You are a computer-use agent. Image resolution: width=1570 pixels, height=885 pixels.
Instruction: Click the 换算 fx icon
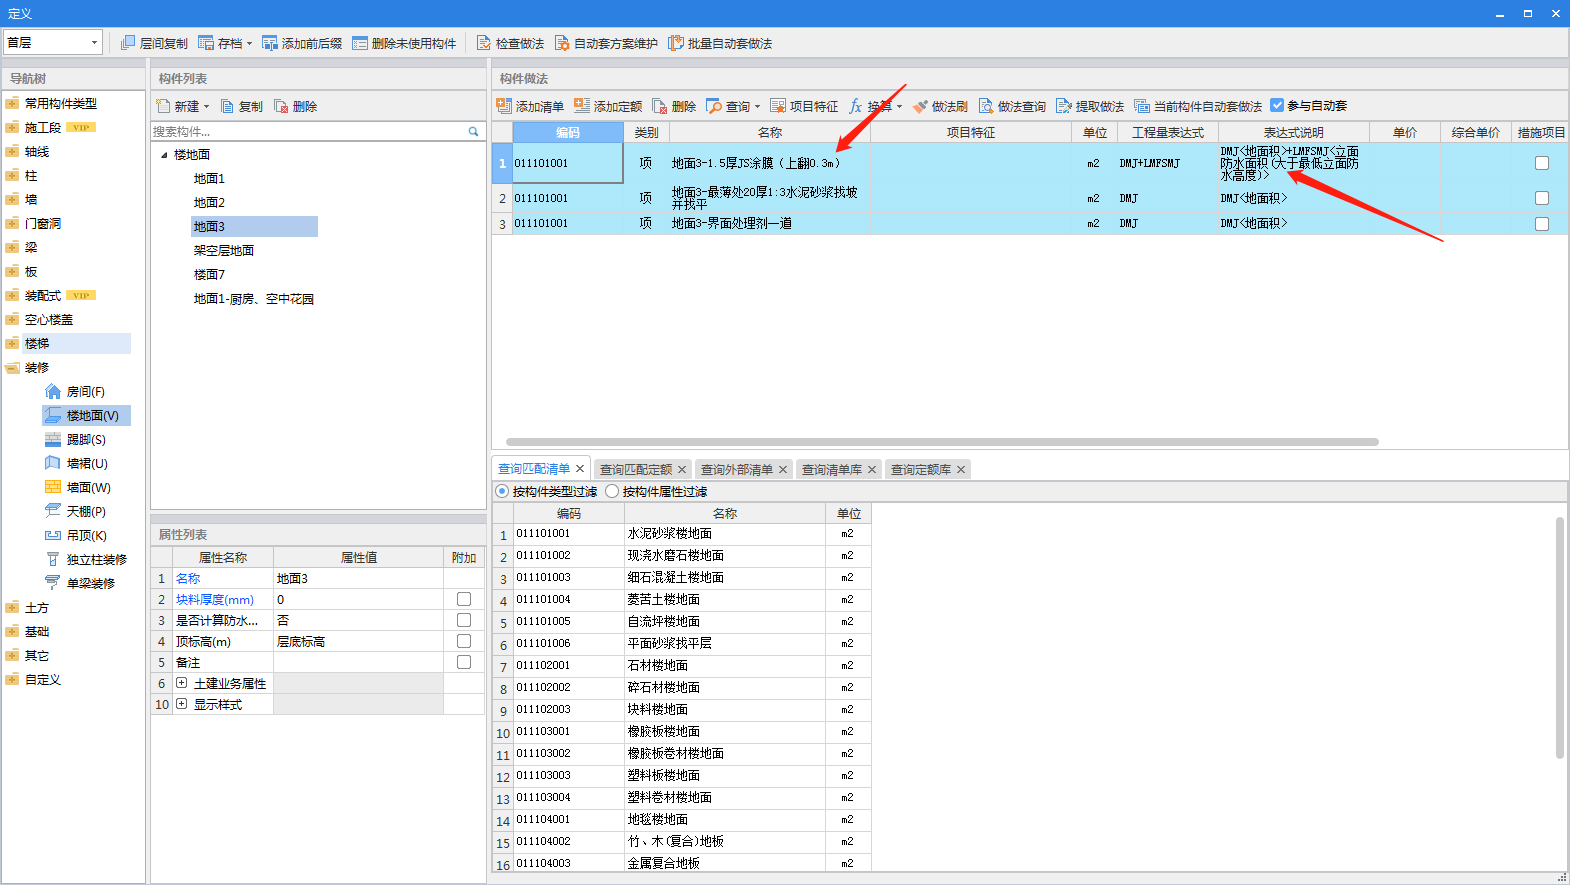856,106
